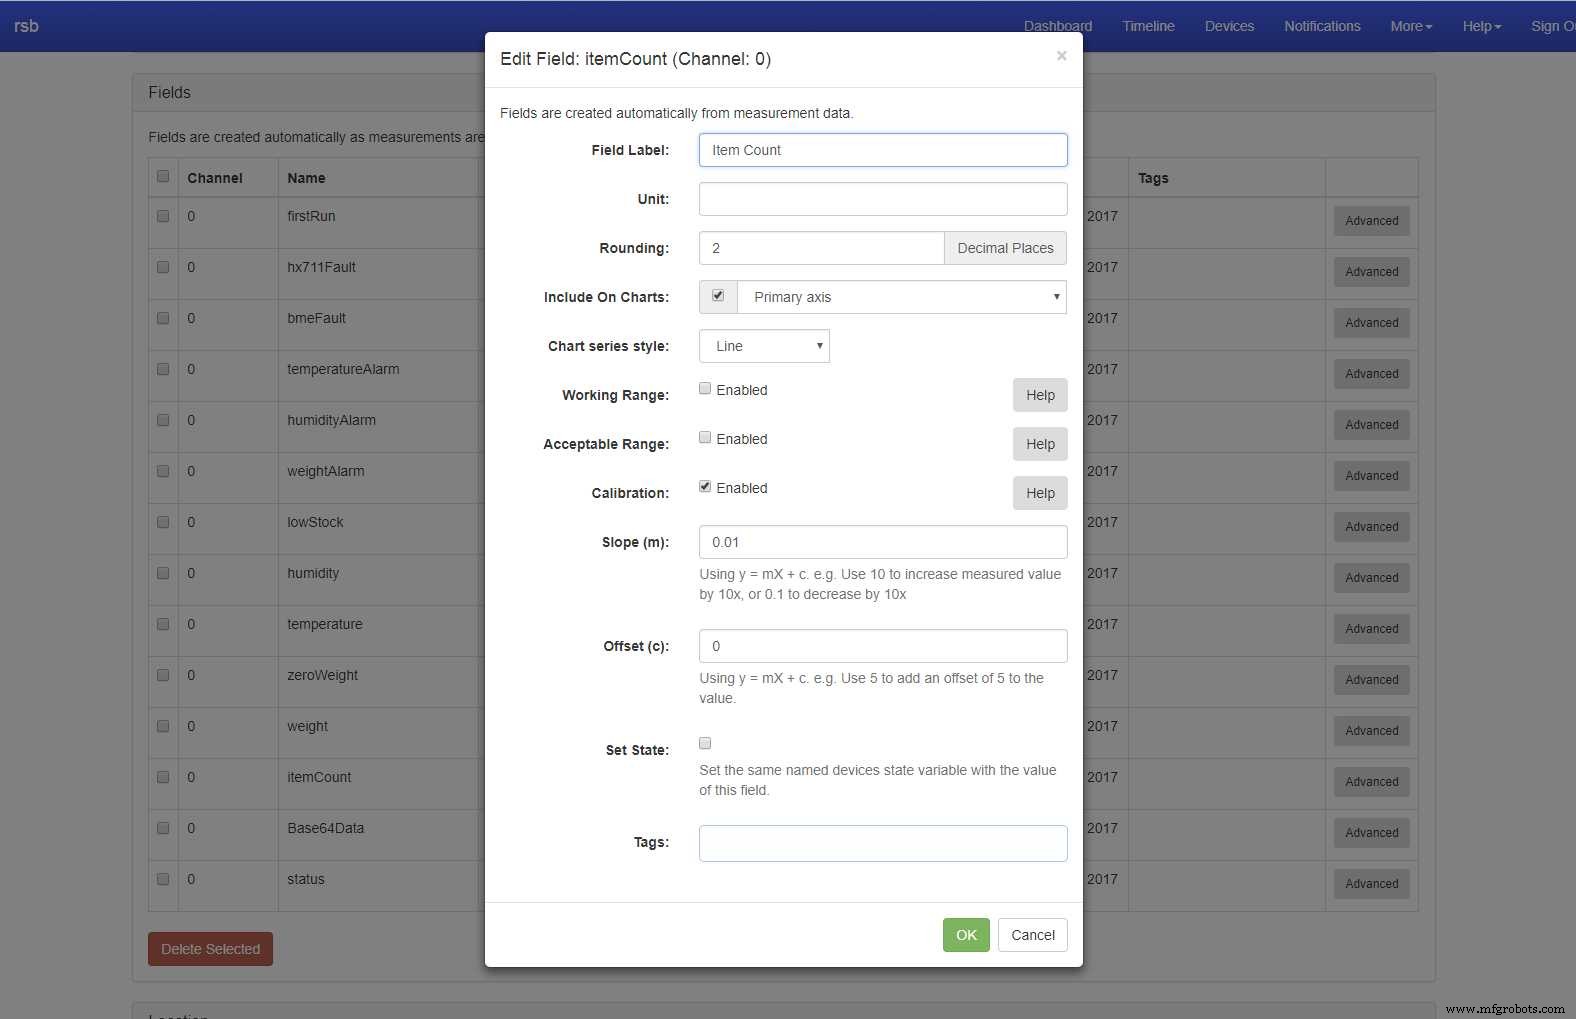Enable the Acceptable Range checkbox
This screenshot has height=1019, width=1576.
pyautogui.click(x=705, y=438)
